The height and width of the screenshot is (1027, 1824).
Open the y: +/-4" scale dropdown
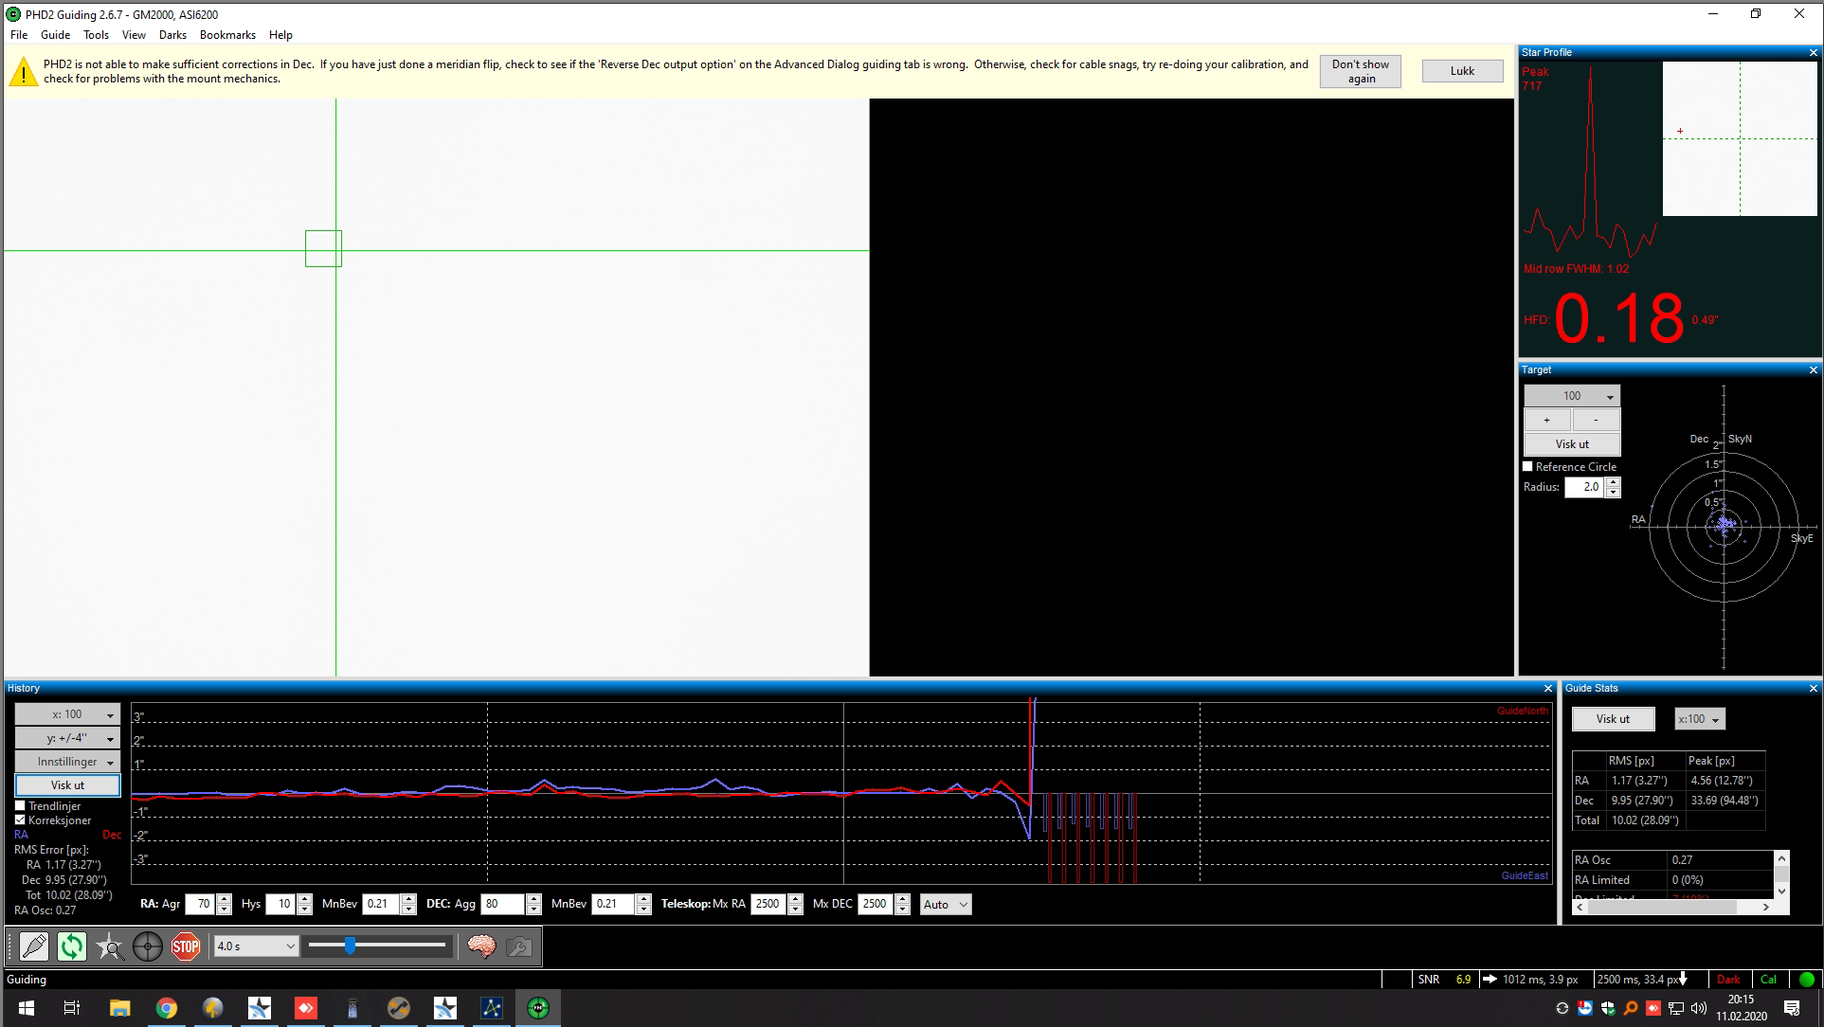point(67,738)
